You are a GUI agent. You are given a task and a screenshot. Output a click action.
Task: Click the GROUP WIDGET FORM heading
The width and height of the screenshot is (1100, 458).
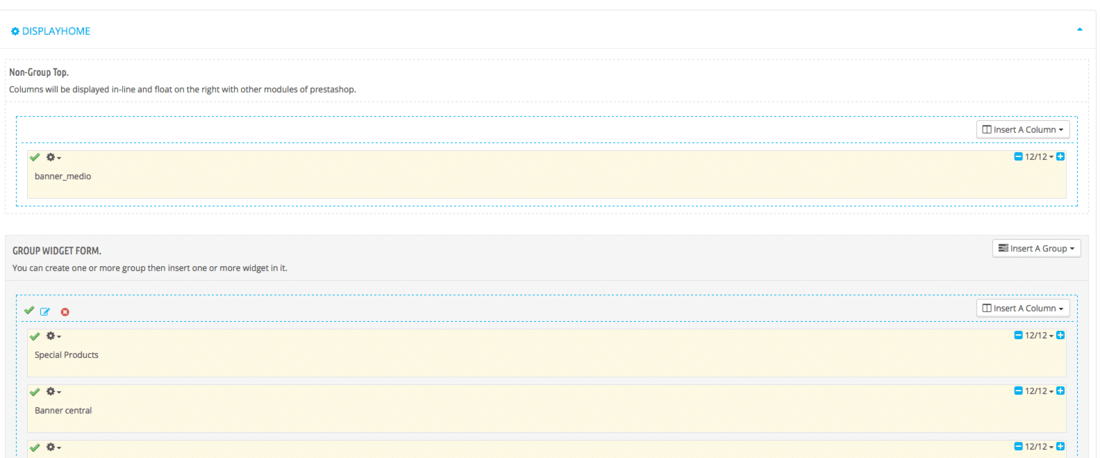pyautogui.click(x=58, y=250)
